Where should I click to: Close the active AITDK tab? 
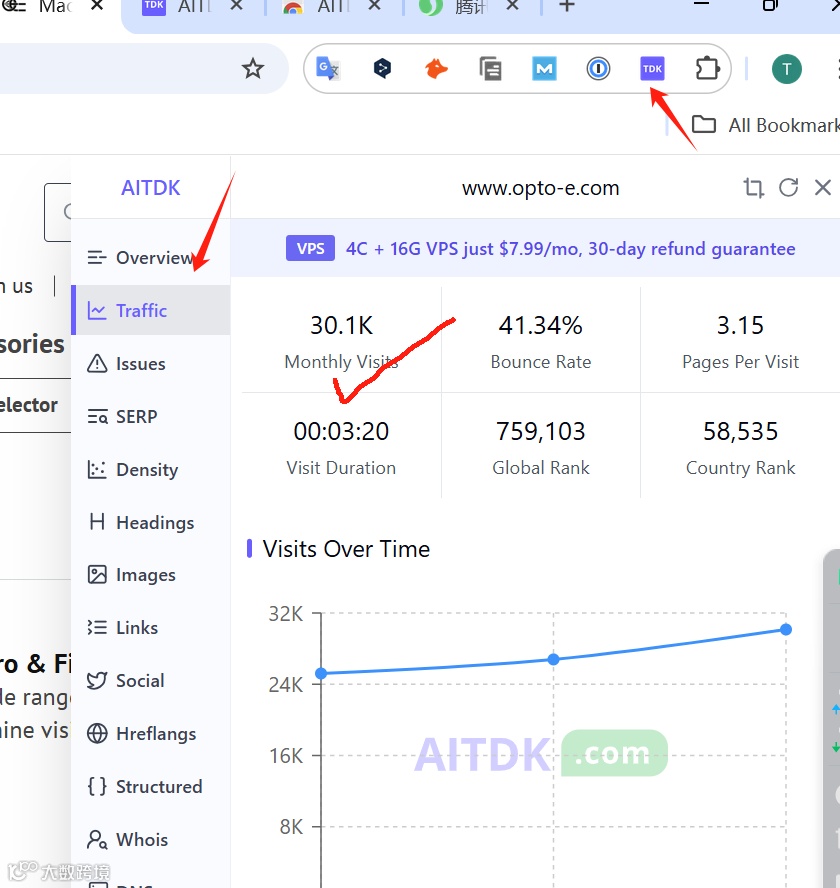(x=237, y=6)
